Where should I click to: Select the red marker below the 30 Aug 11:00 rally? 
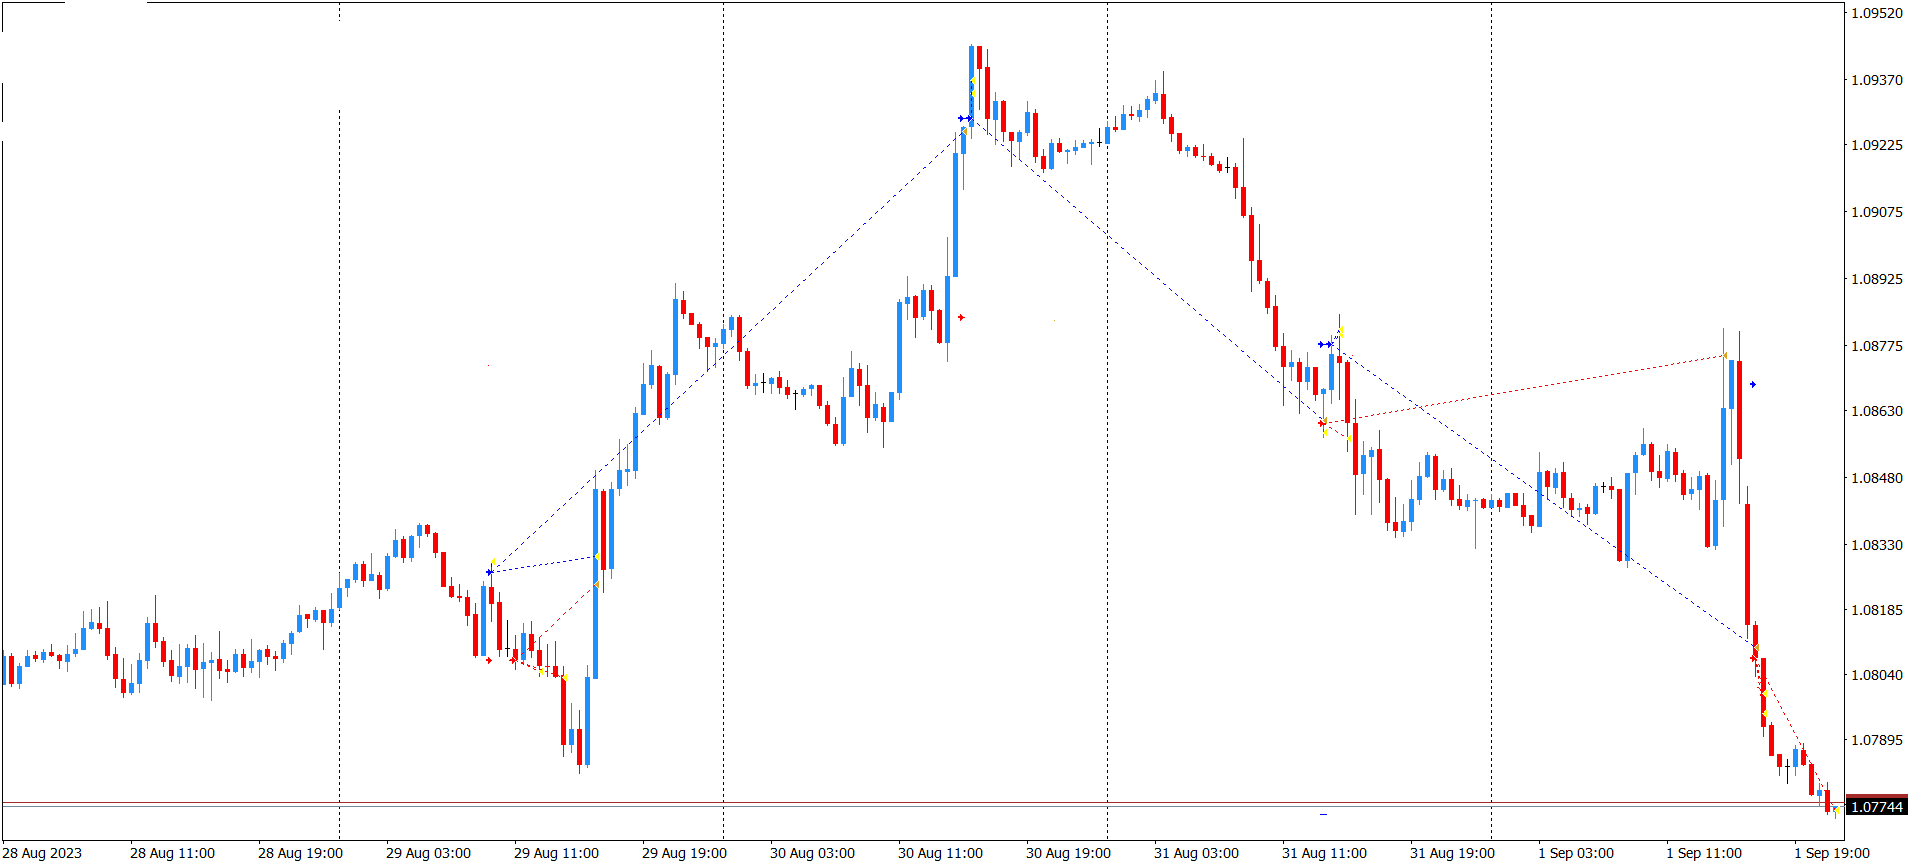(961, 318)
